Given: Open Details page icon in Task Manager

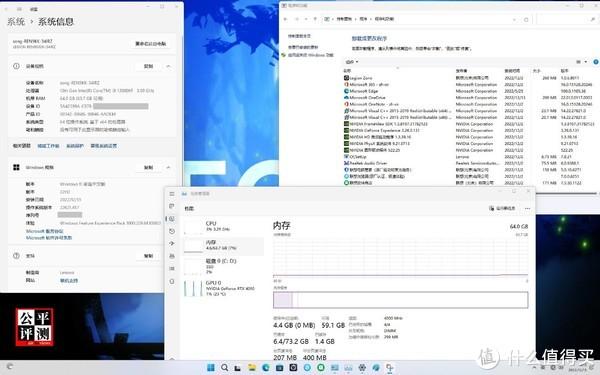Looking at the screenshot, I should [x=172, y=269].
